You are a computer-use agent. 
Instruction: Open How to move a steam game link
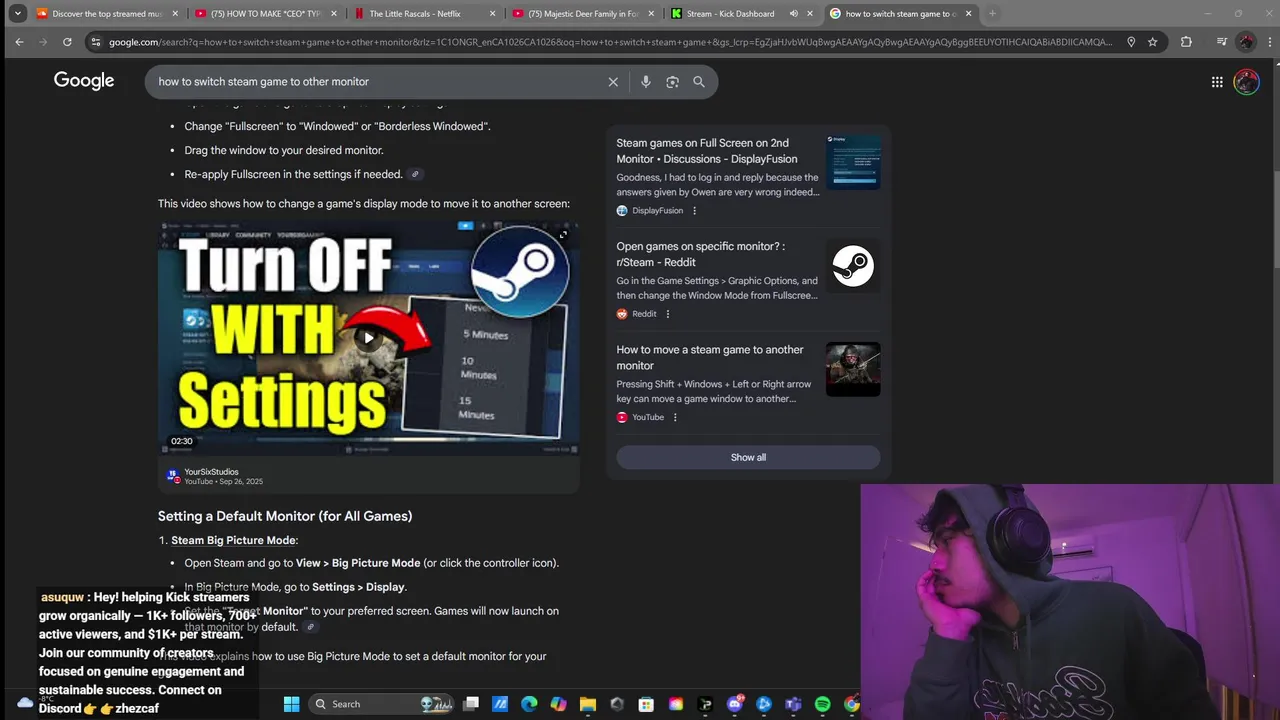point(710,357)
